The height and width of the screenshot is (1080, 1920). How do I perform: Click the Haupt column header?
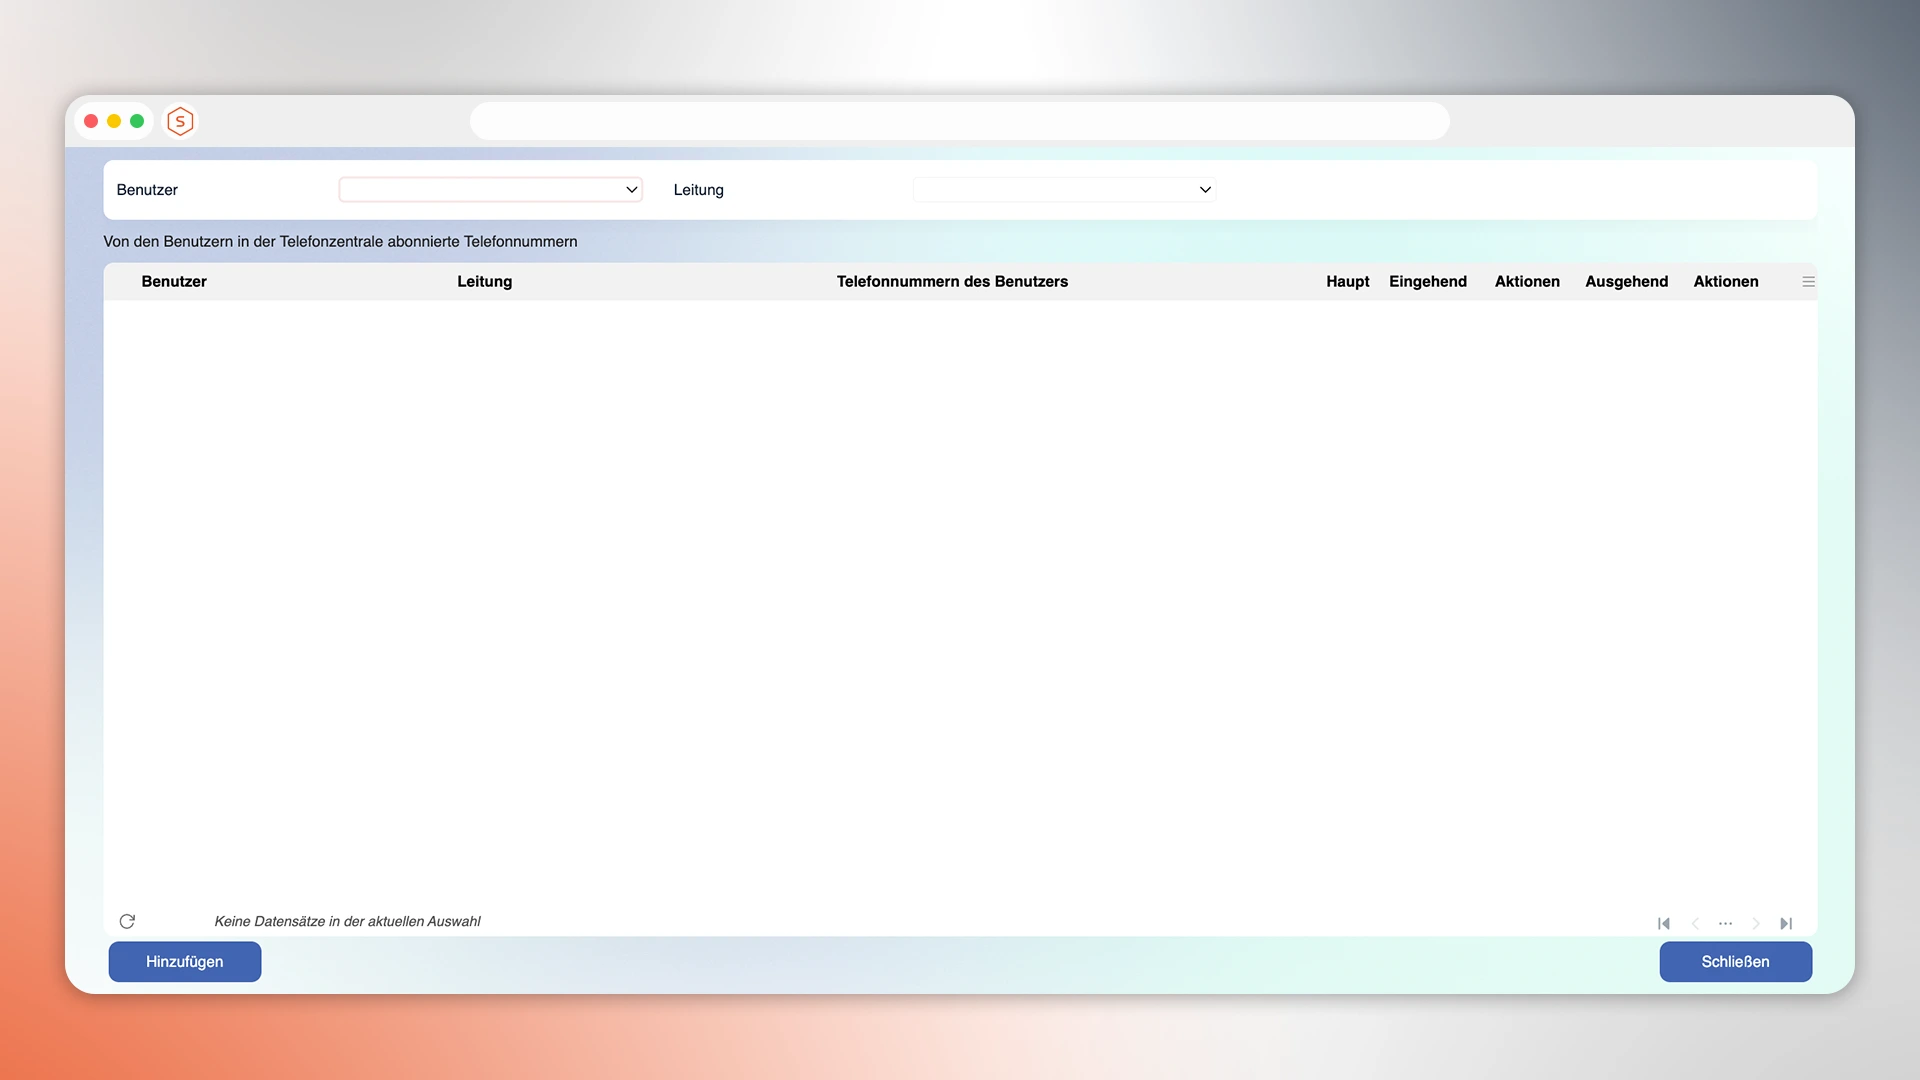coord(1347,282)
